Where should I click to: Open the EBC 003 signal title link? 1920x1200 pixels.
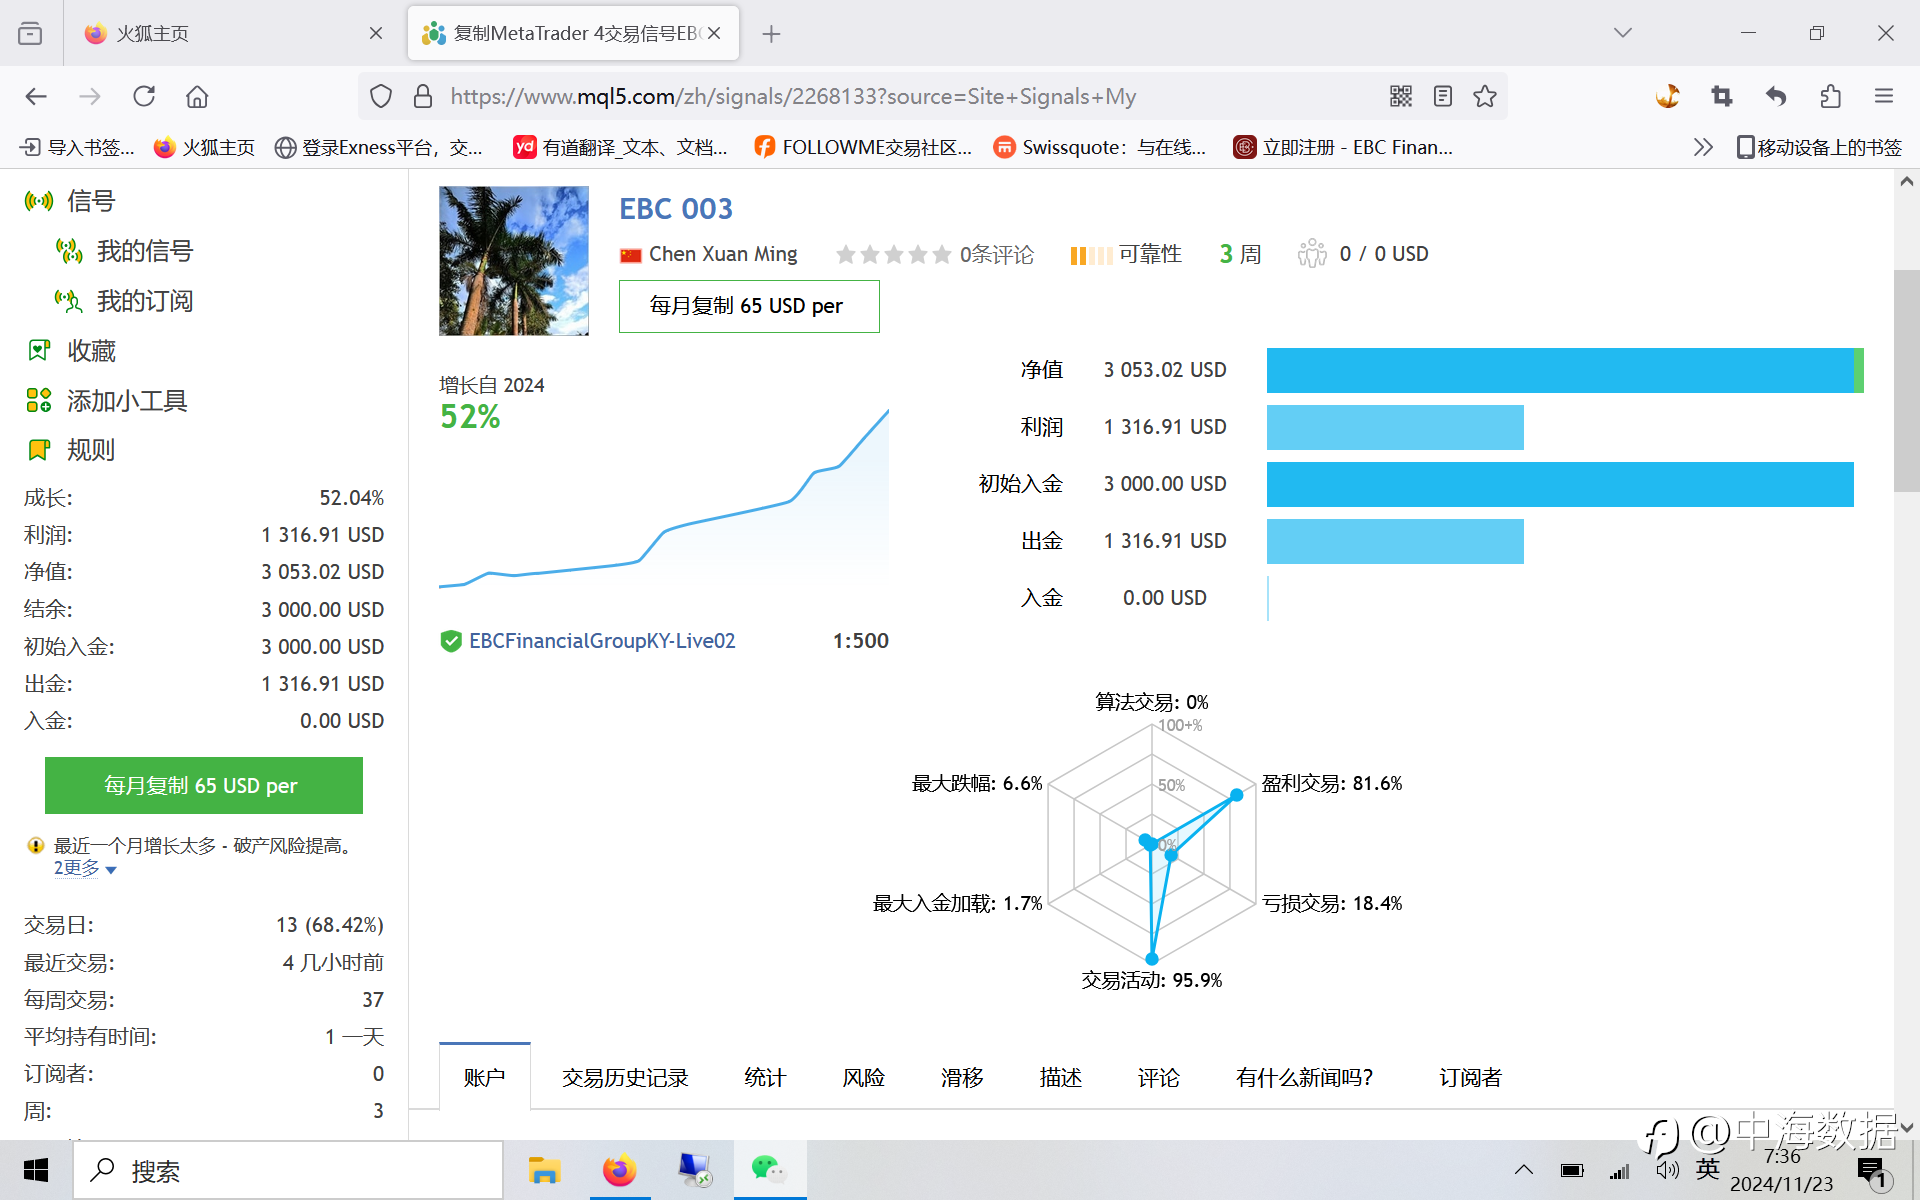[676, 209]
